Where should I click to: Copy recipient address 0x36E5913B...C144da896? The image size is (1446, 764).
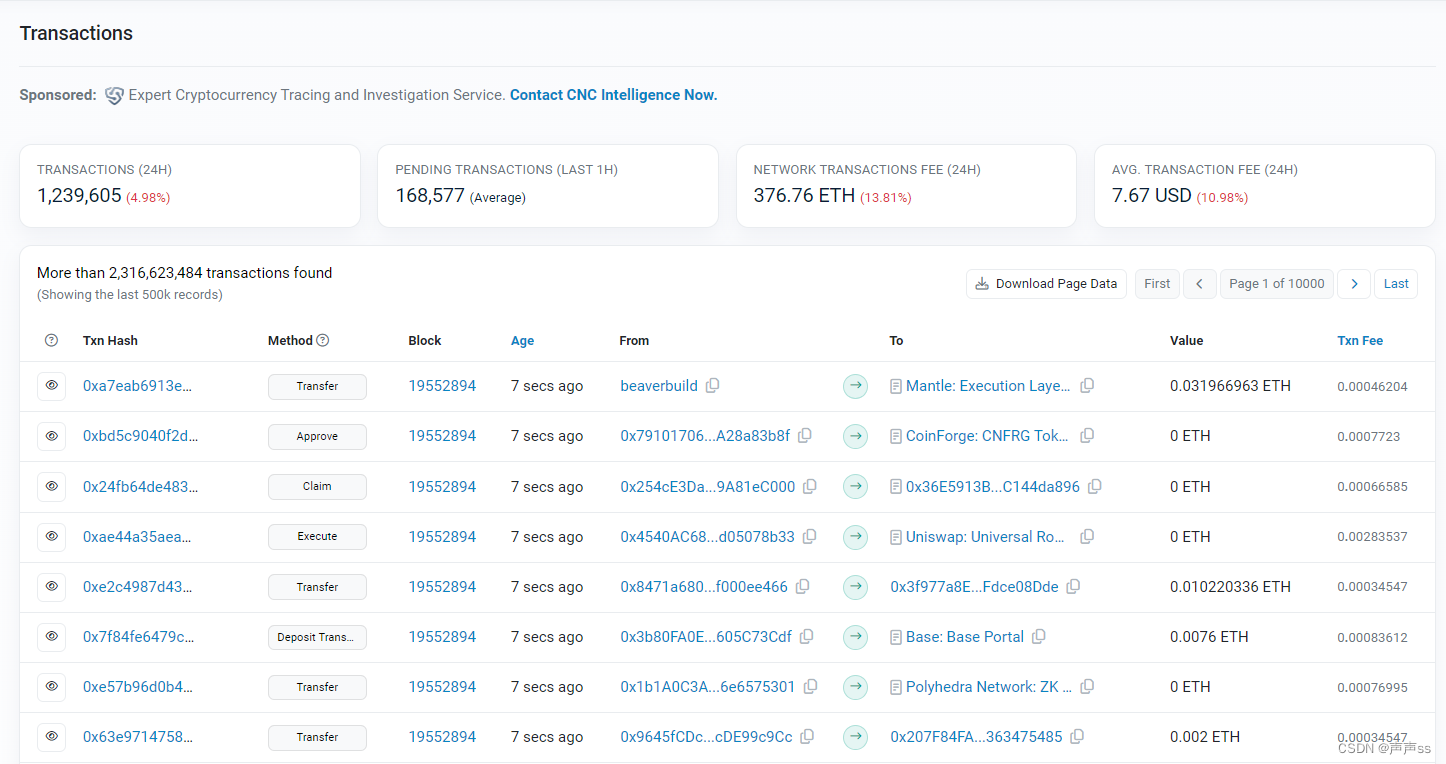click(1095, 486)
